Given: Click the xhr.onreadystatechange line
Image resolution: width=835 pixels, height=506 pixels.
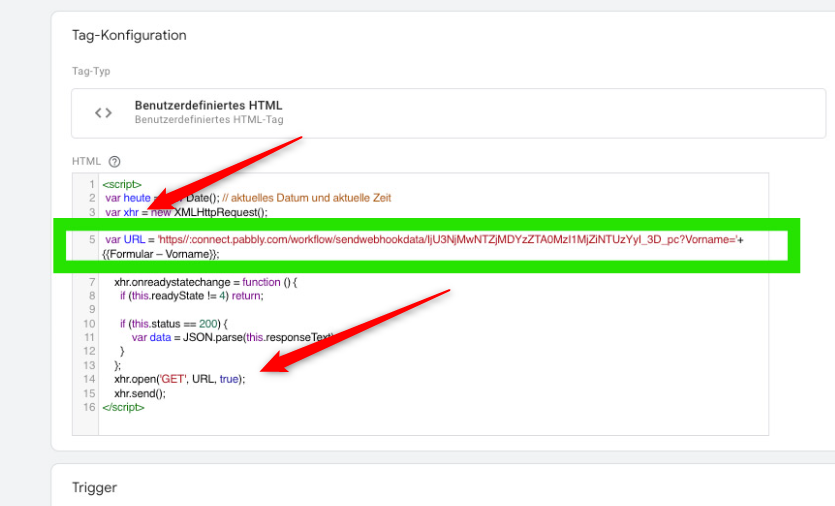Looking at the screenshot, I should 206,282.
